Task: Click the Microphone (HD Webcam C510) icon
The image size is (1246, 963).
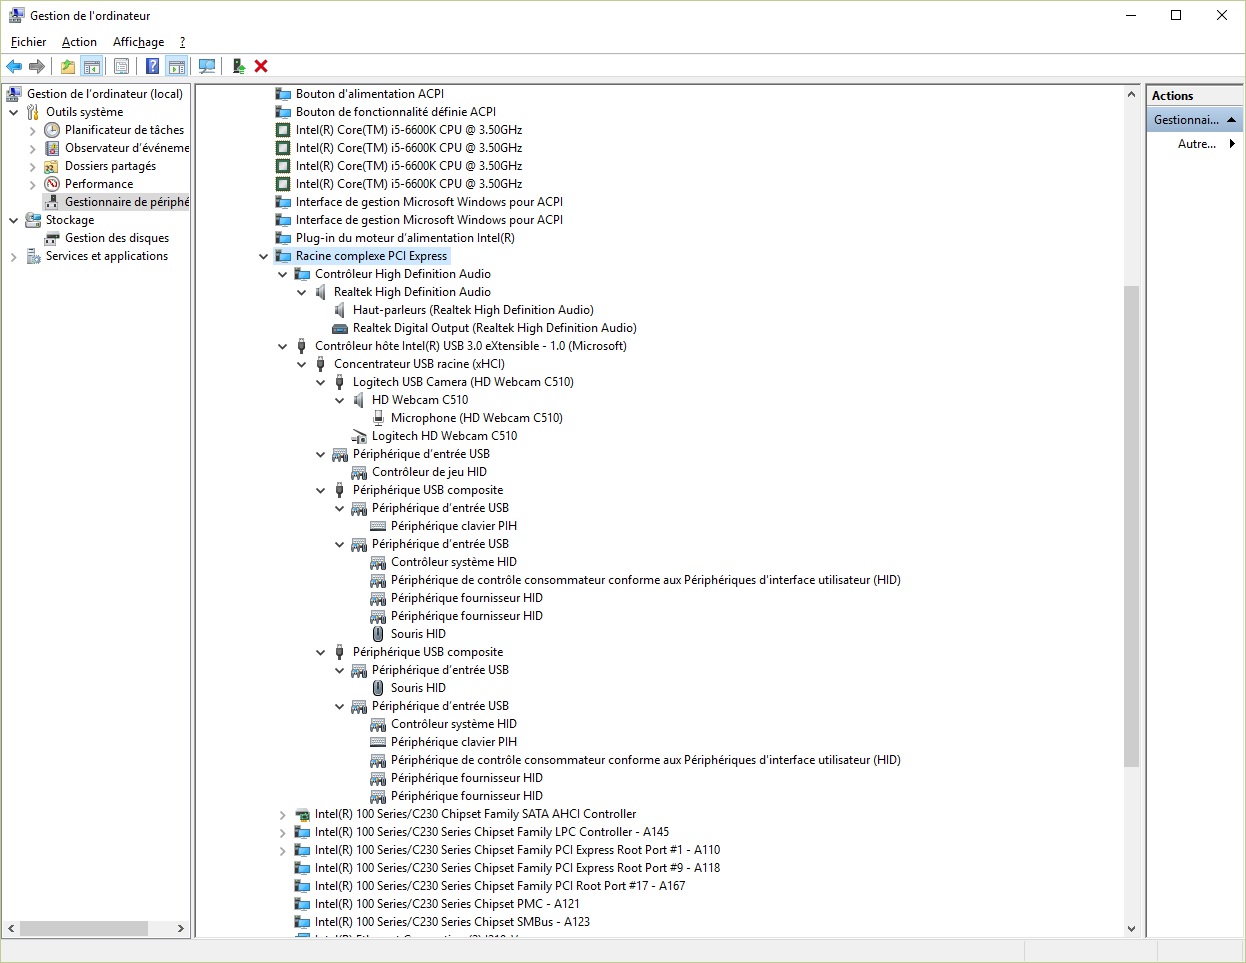Action: (378, 418)
